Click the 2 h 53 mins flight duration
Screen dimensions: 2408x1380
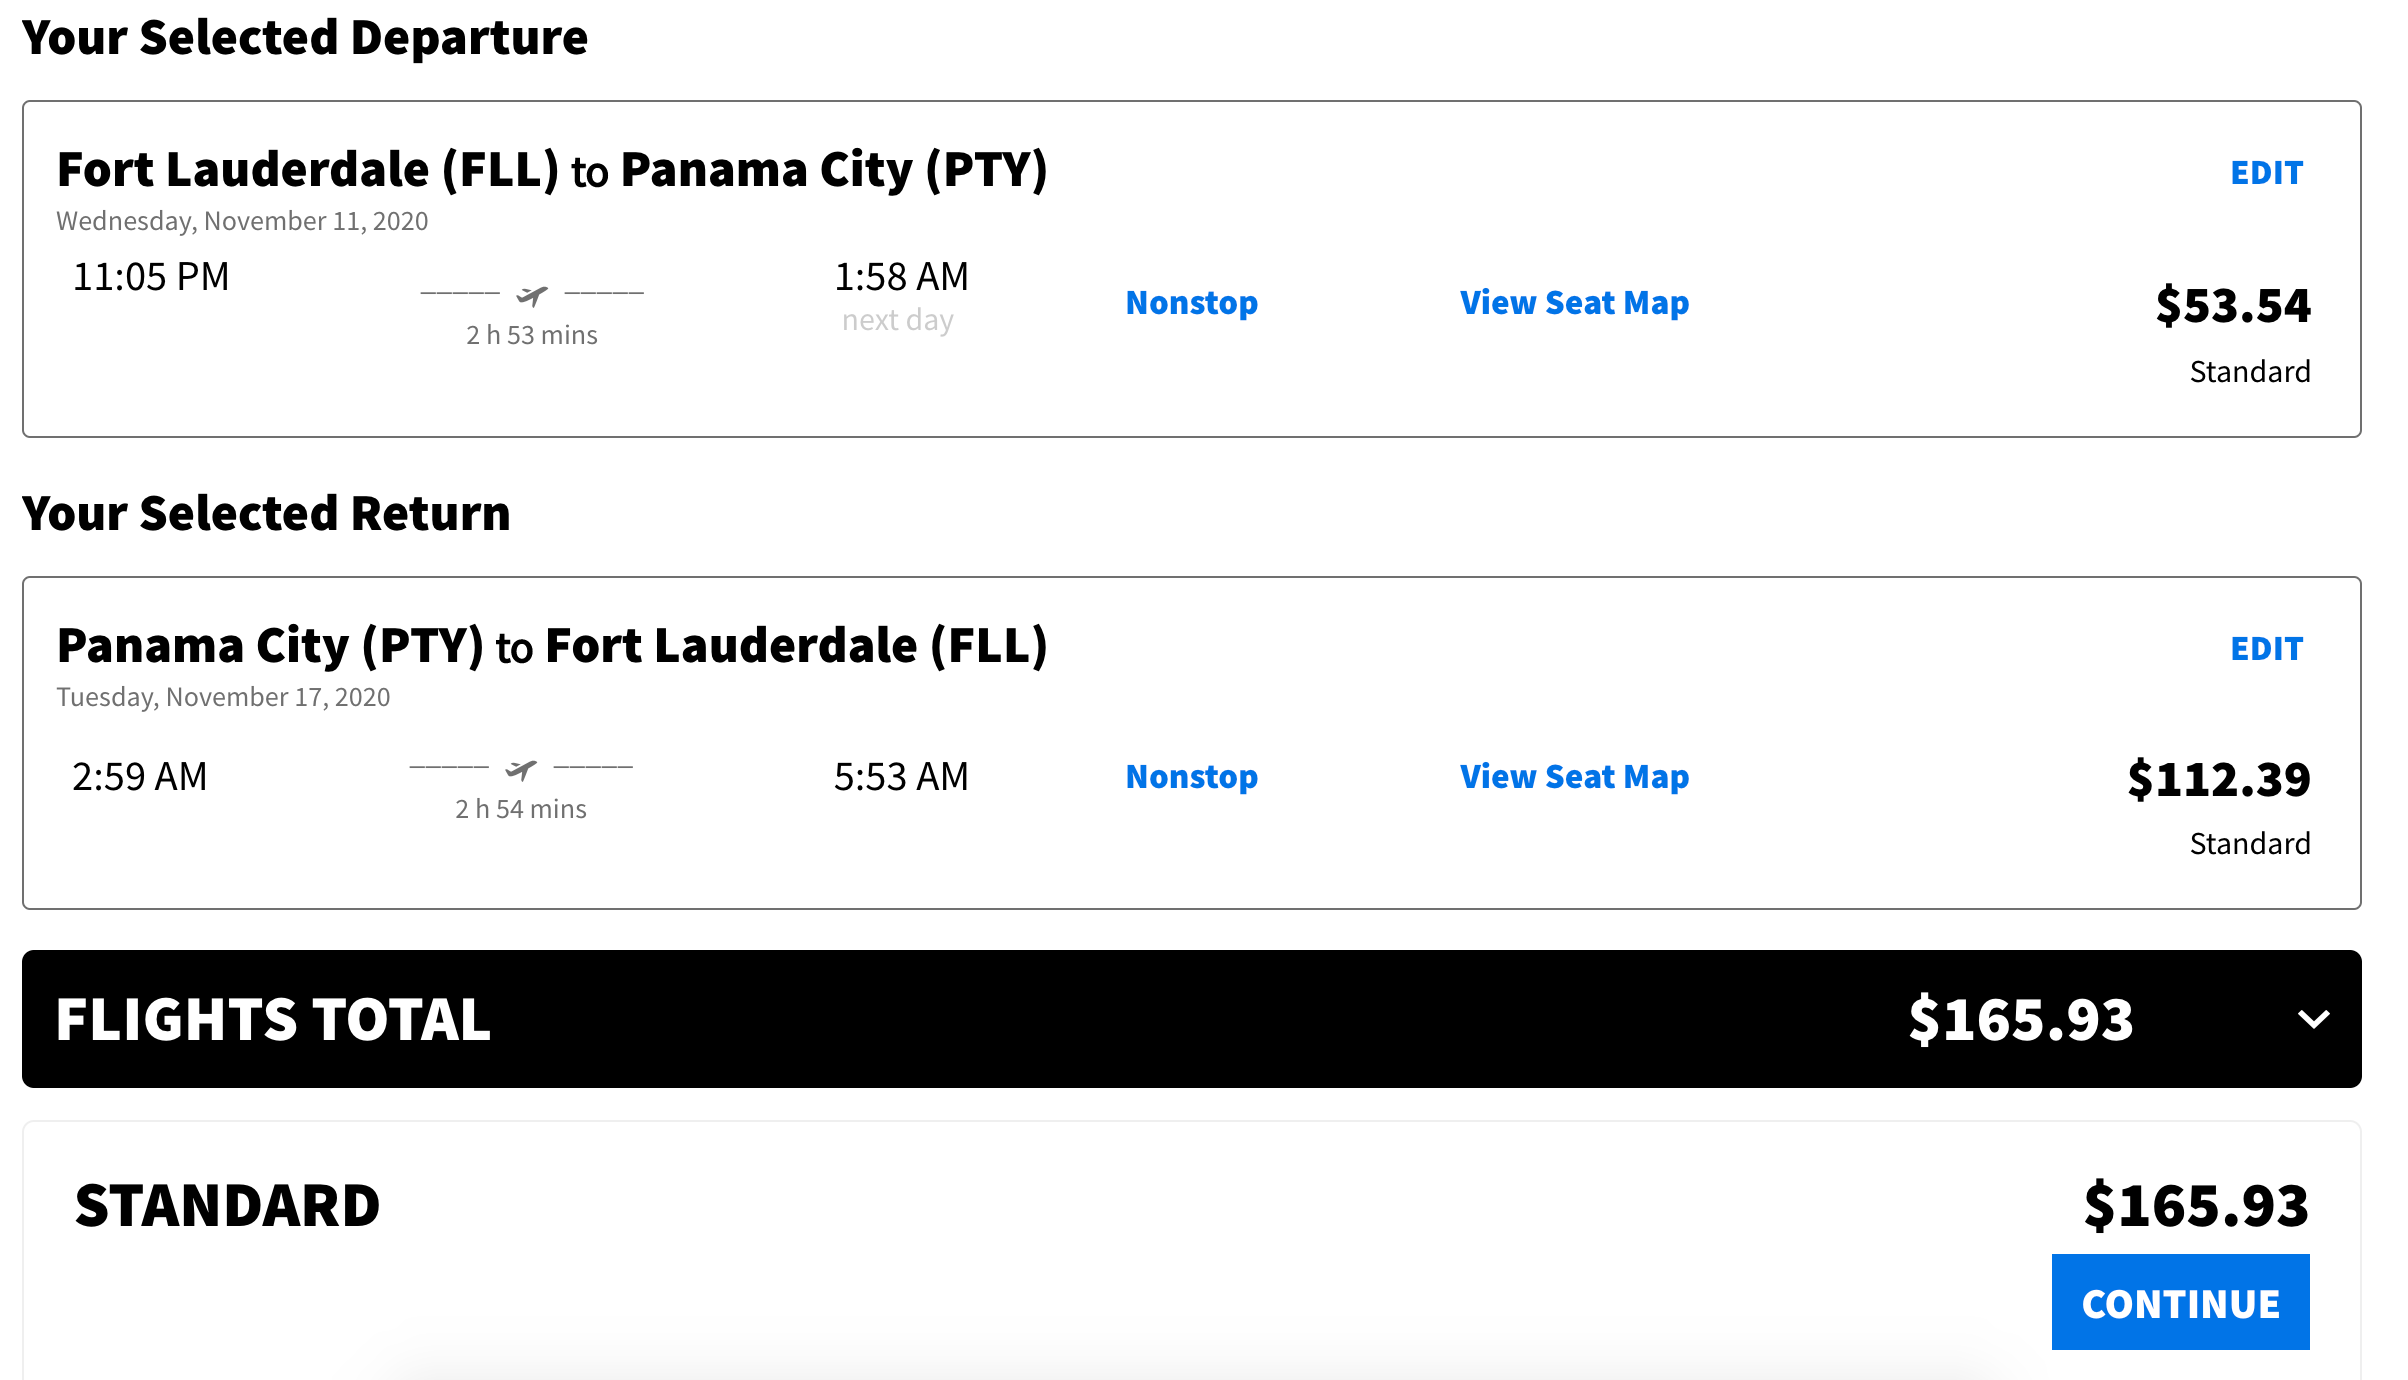click(x=531, y=335)
